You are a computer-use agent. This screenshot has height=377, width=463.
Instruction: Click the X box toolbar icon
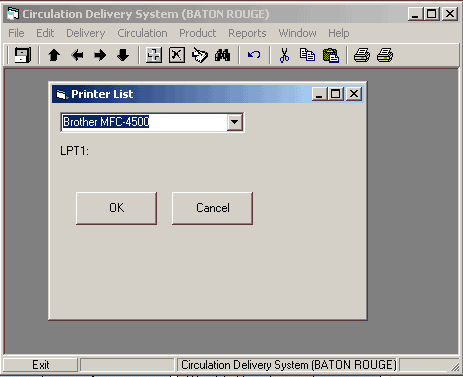(177, 55)
